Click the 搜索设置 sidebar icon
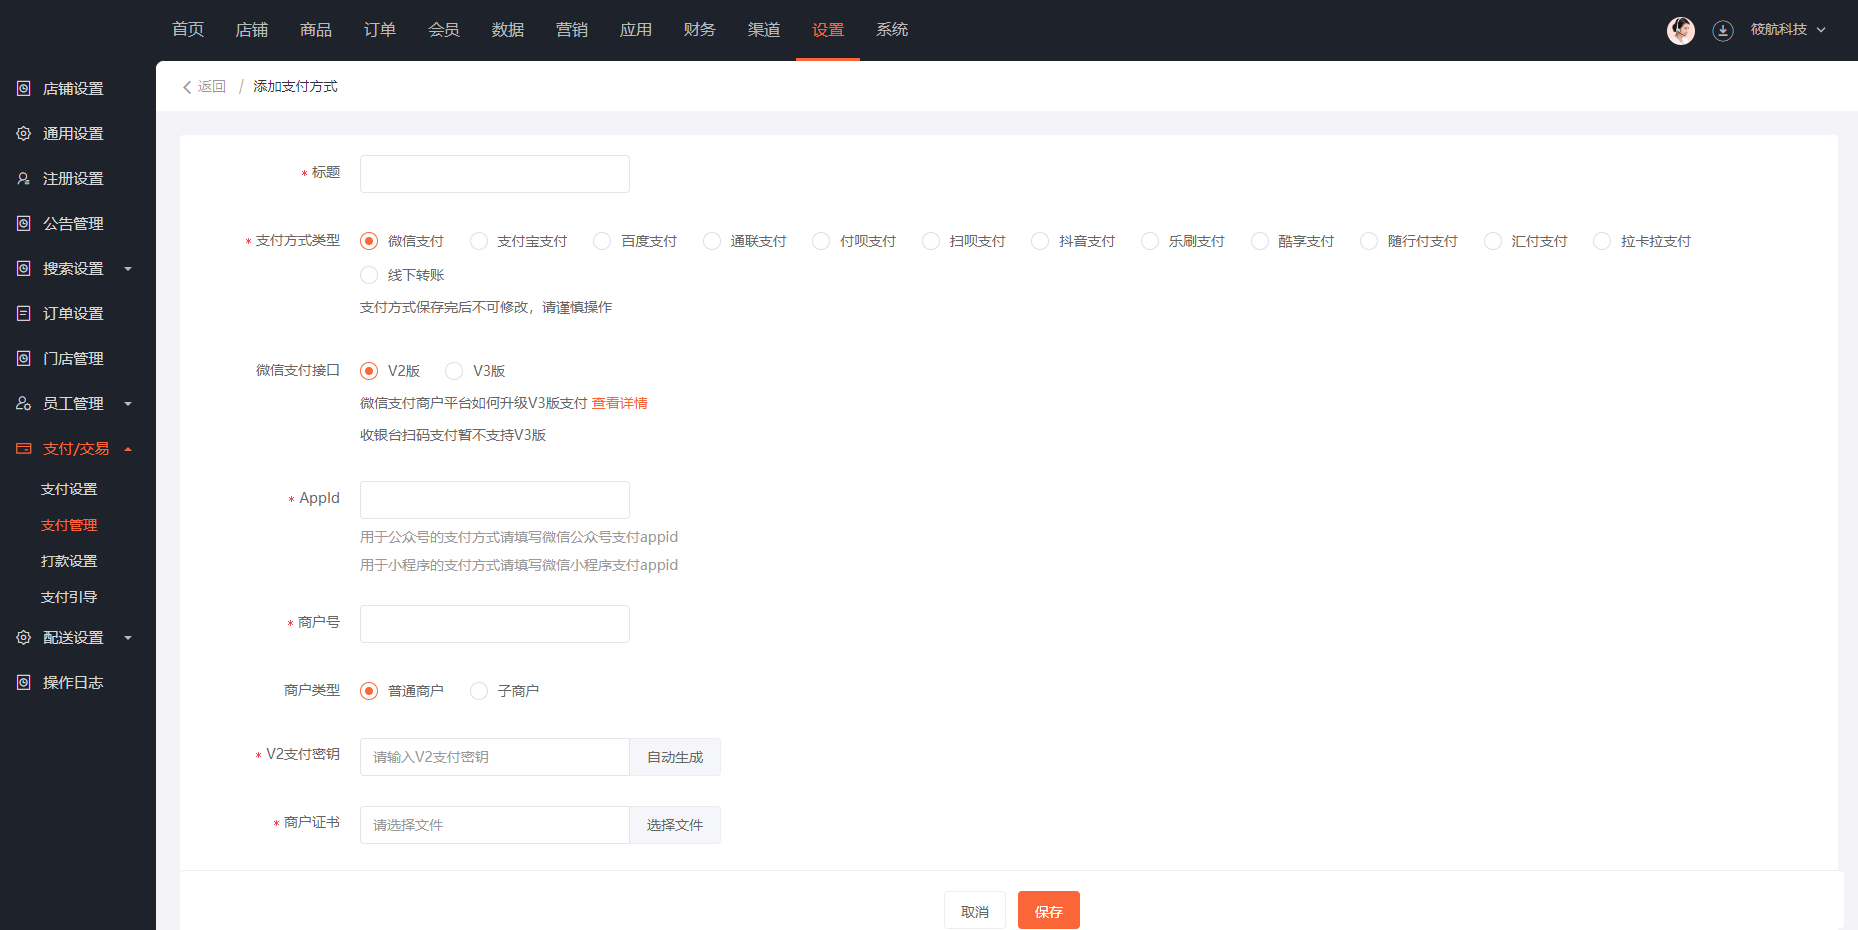The width and height of the screenshot is (1858, 930). (x=24, y=269)
